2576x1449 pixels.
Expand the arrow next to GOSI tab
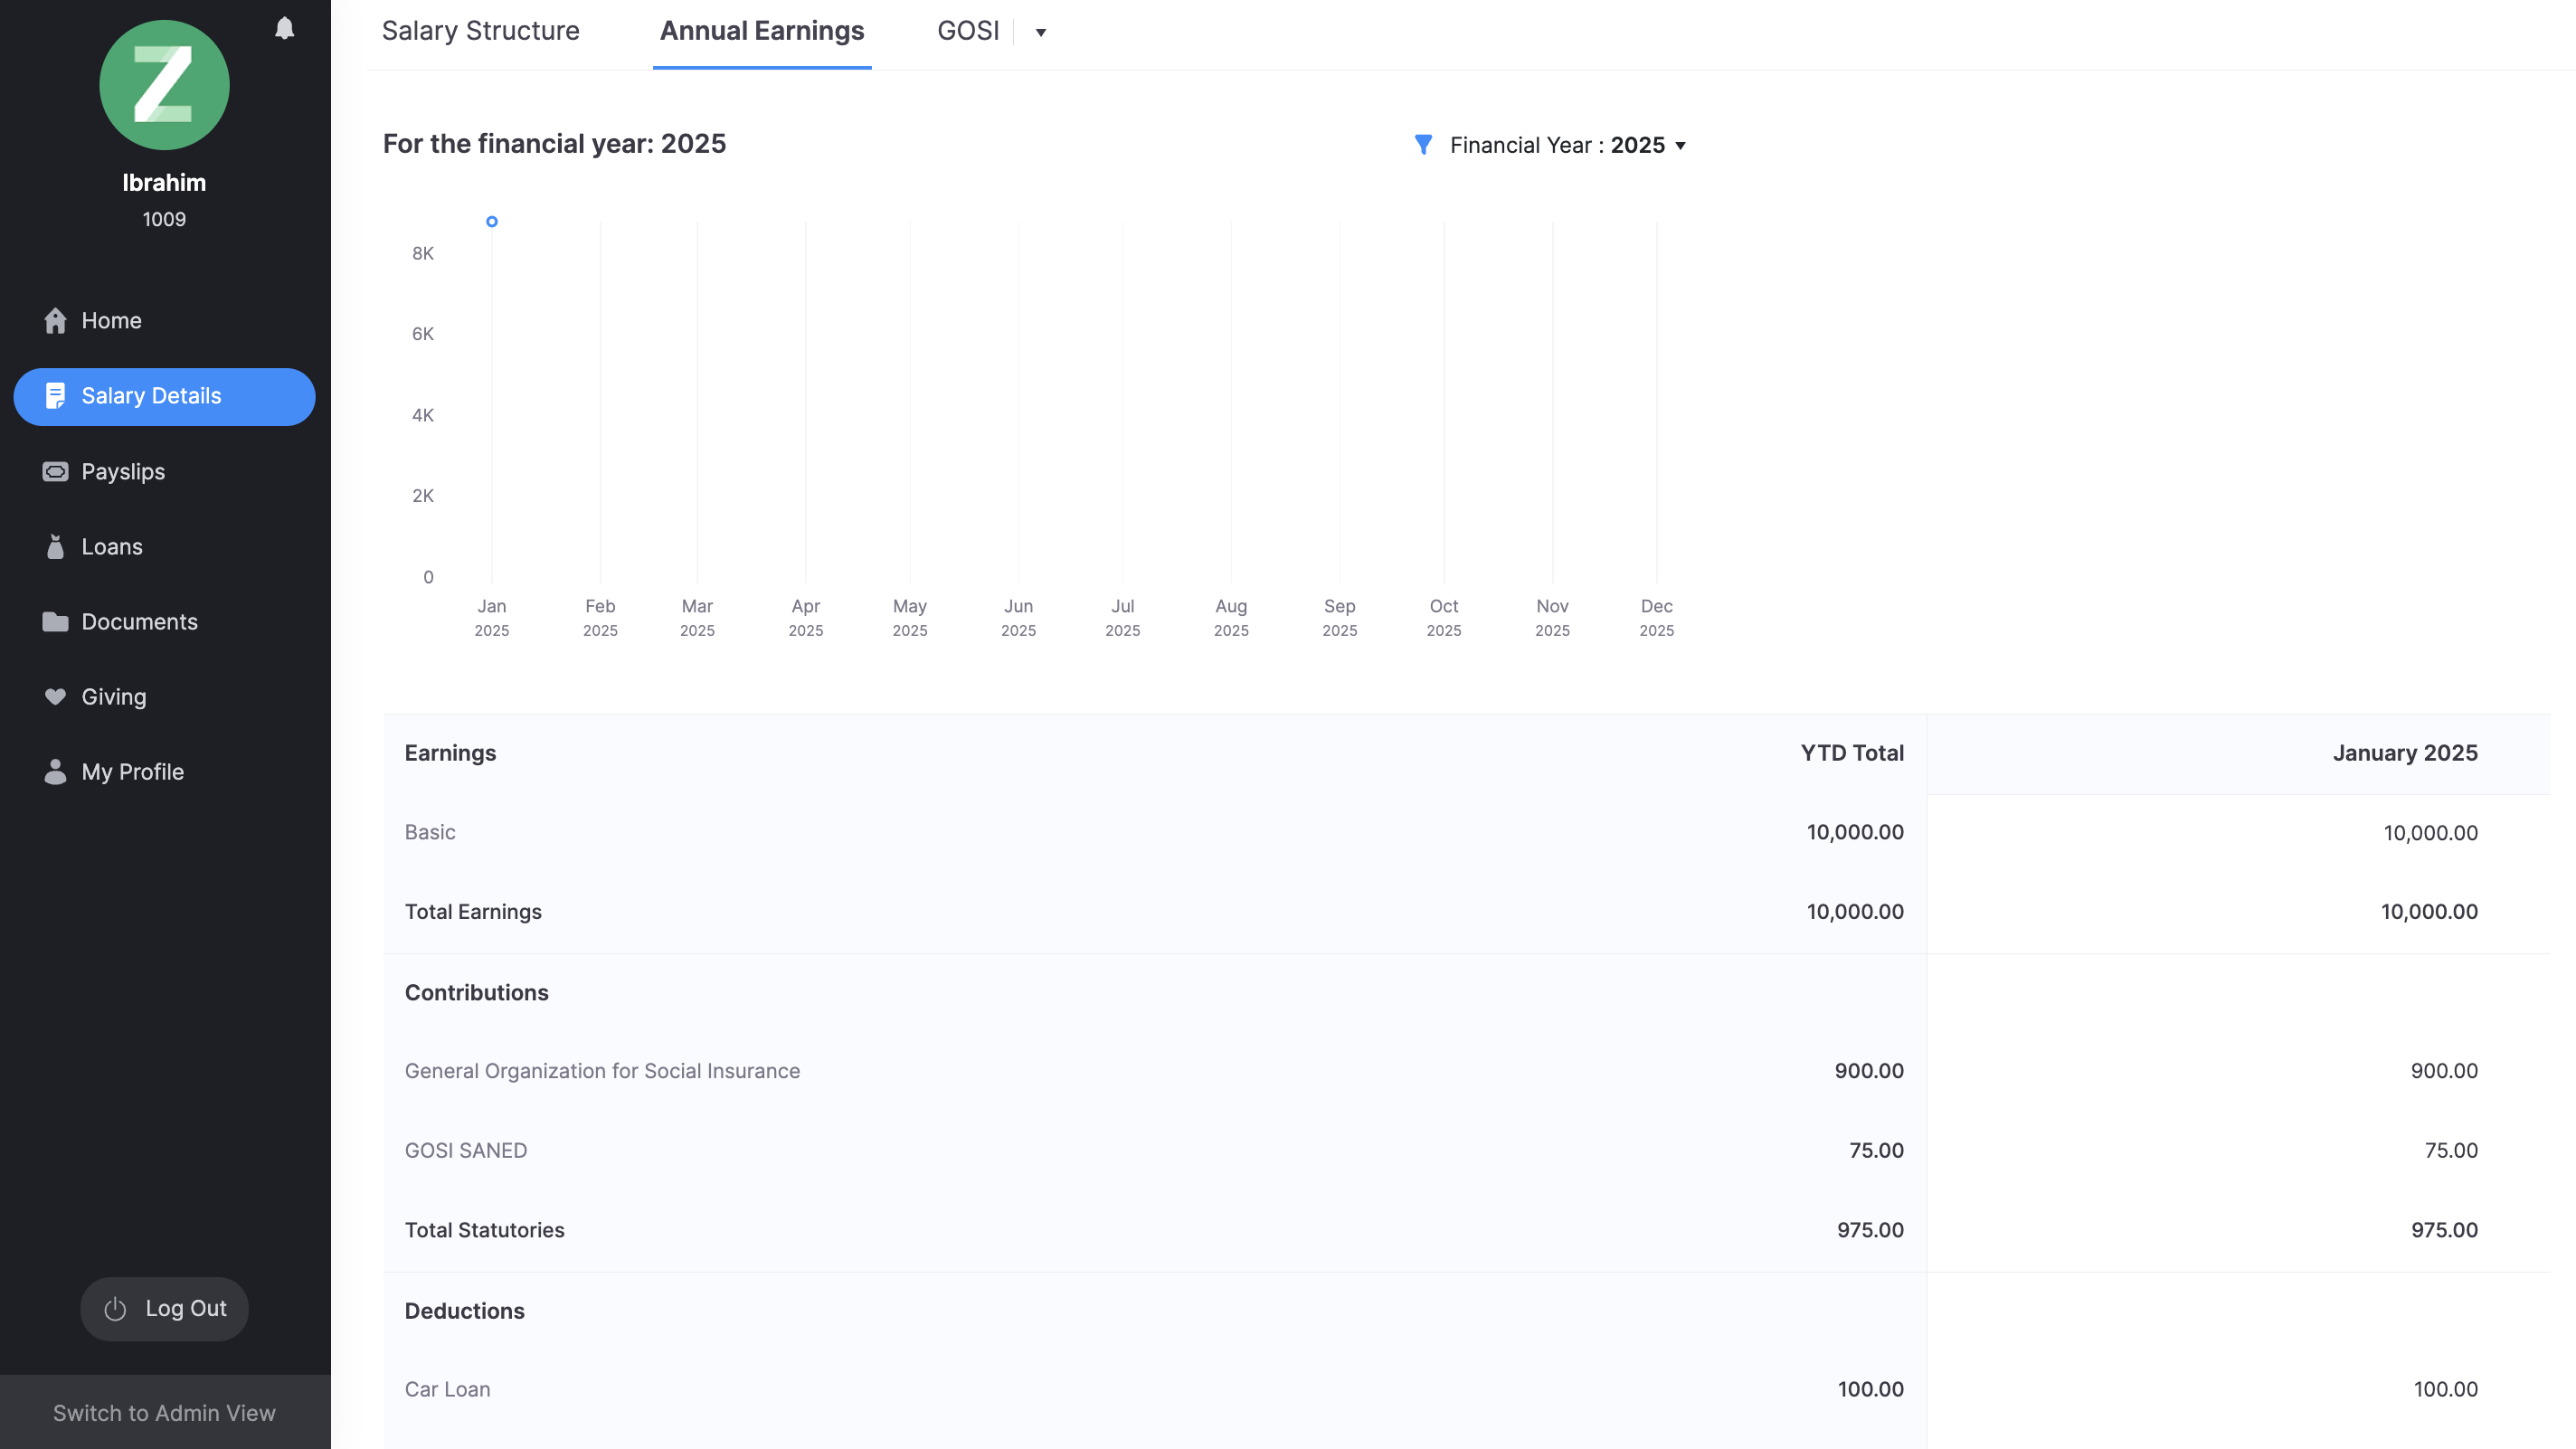[x=1040, y=32]
